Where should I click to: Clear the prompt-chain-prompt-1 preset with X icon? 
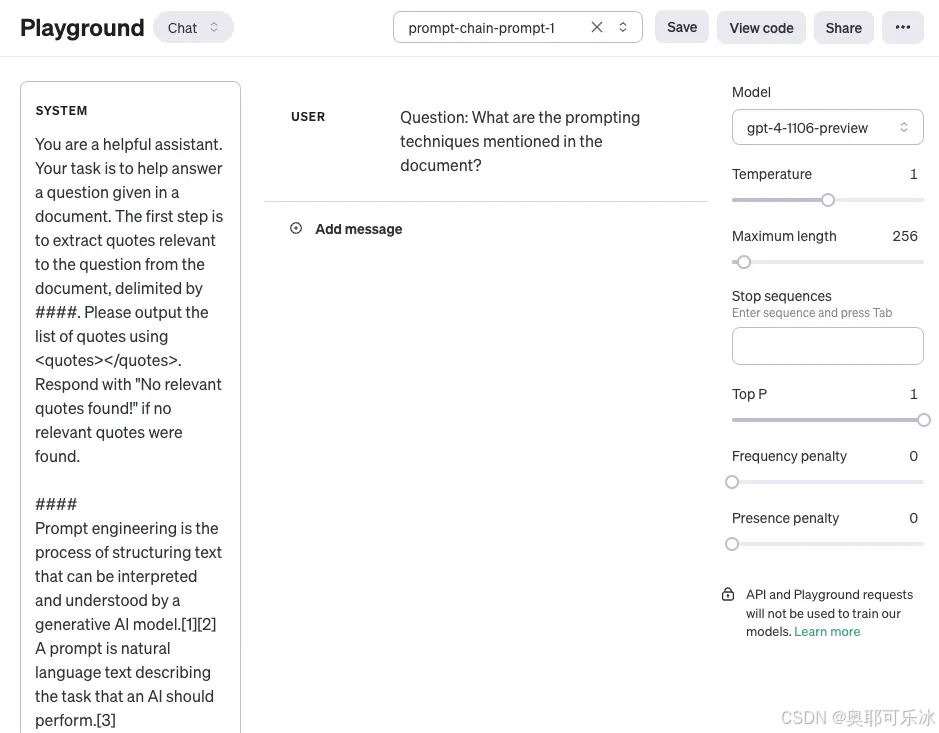pyautogui.click(x=597, y=28)
